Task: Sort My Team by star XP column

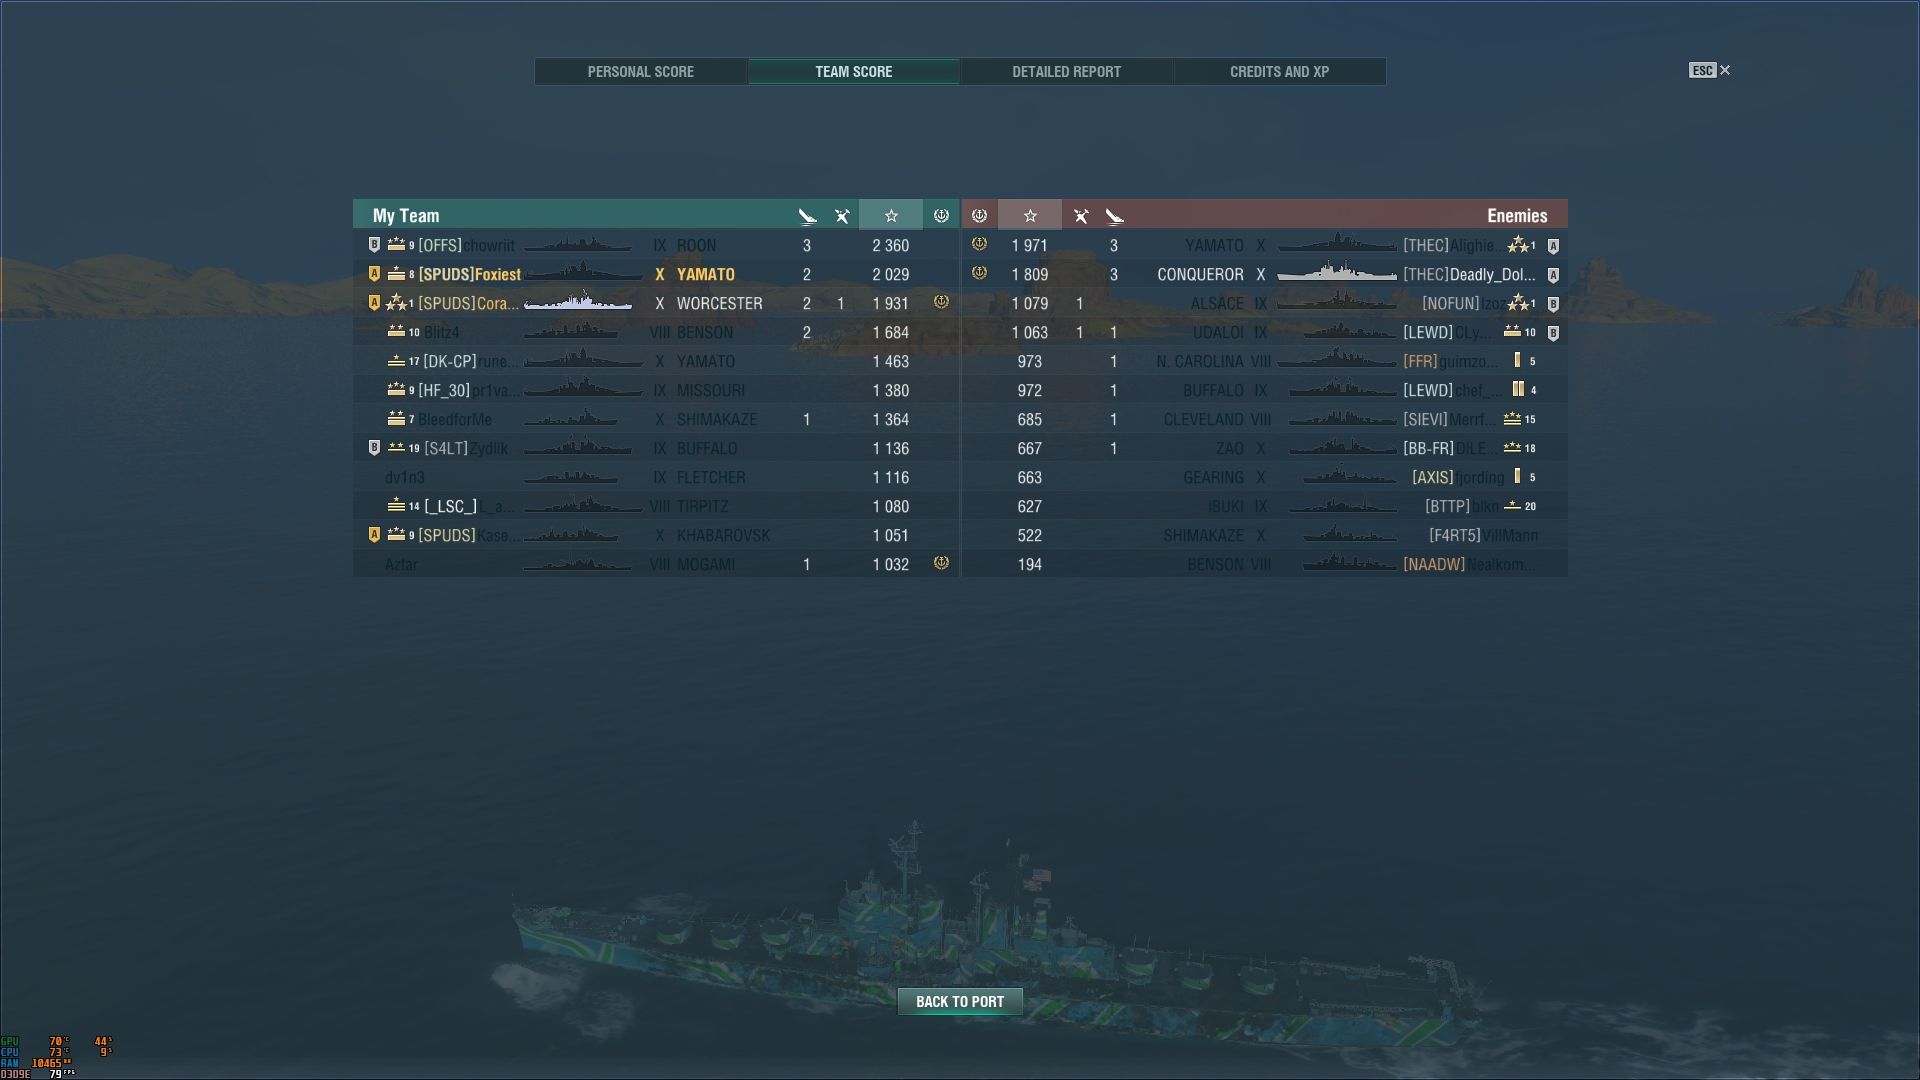Action: click(891, 215)
